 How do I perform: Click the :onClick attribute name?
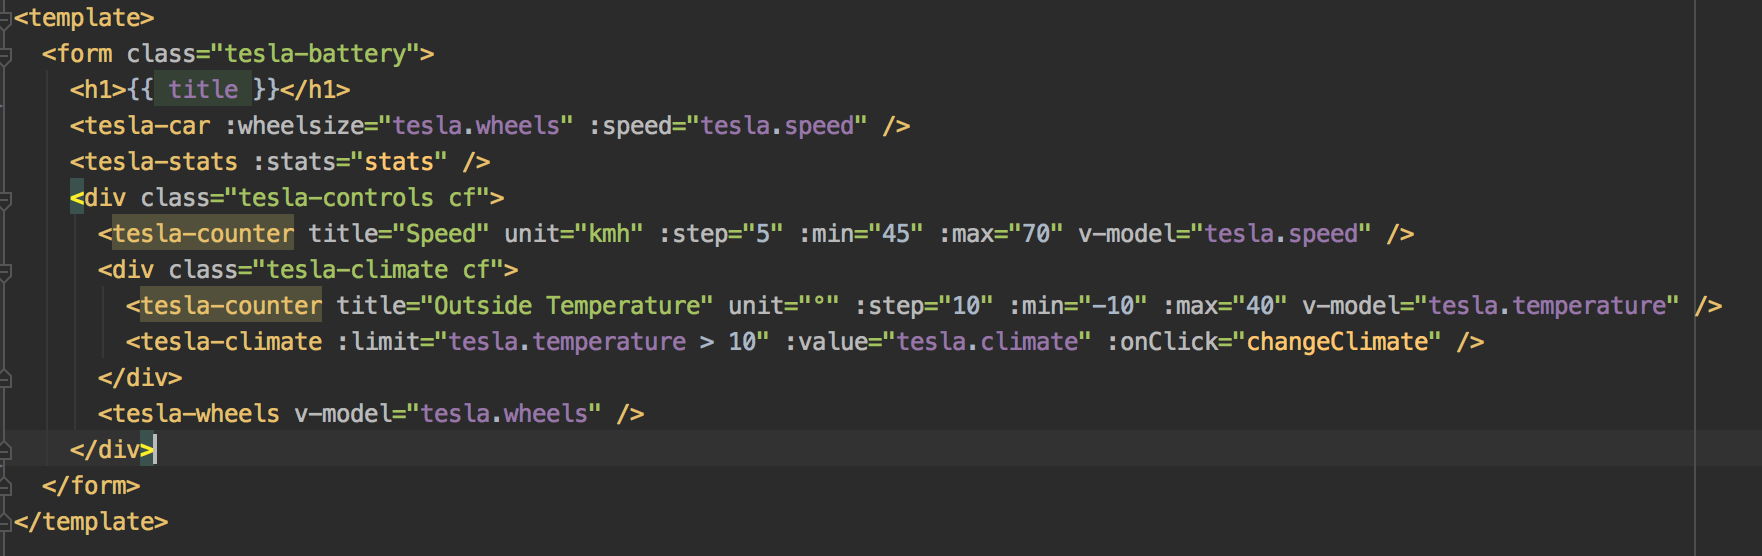(1162, 342)
